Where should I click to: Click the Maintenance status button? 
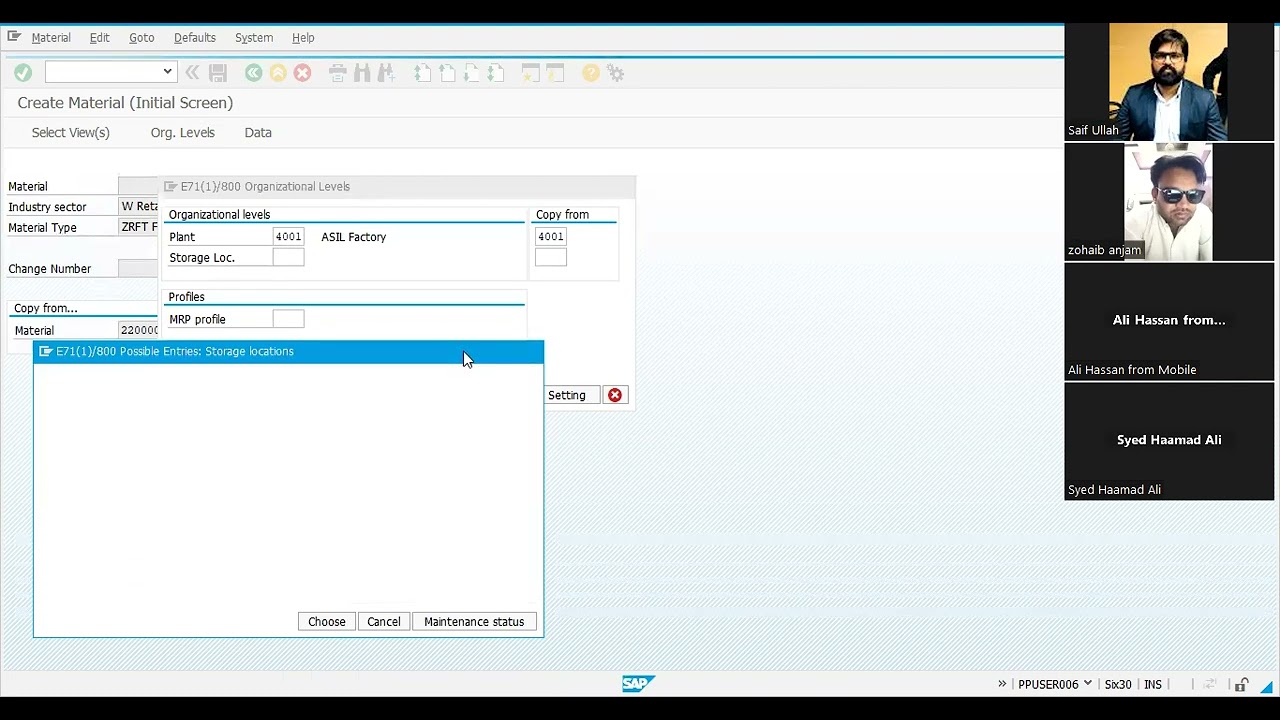click(474, 621)
